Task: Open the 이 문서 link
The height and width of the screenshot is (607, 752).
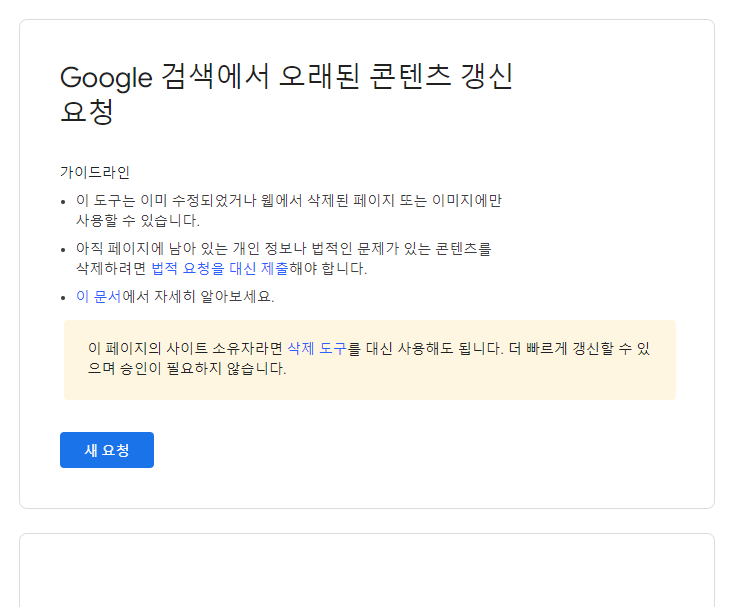Action: [x=98, y=296]
